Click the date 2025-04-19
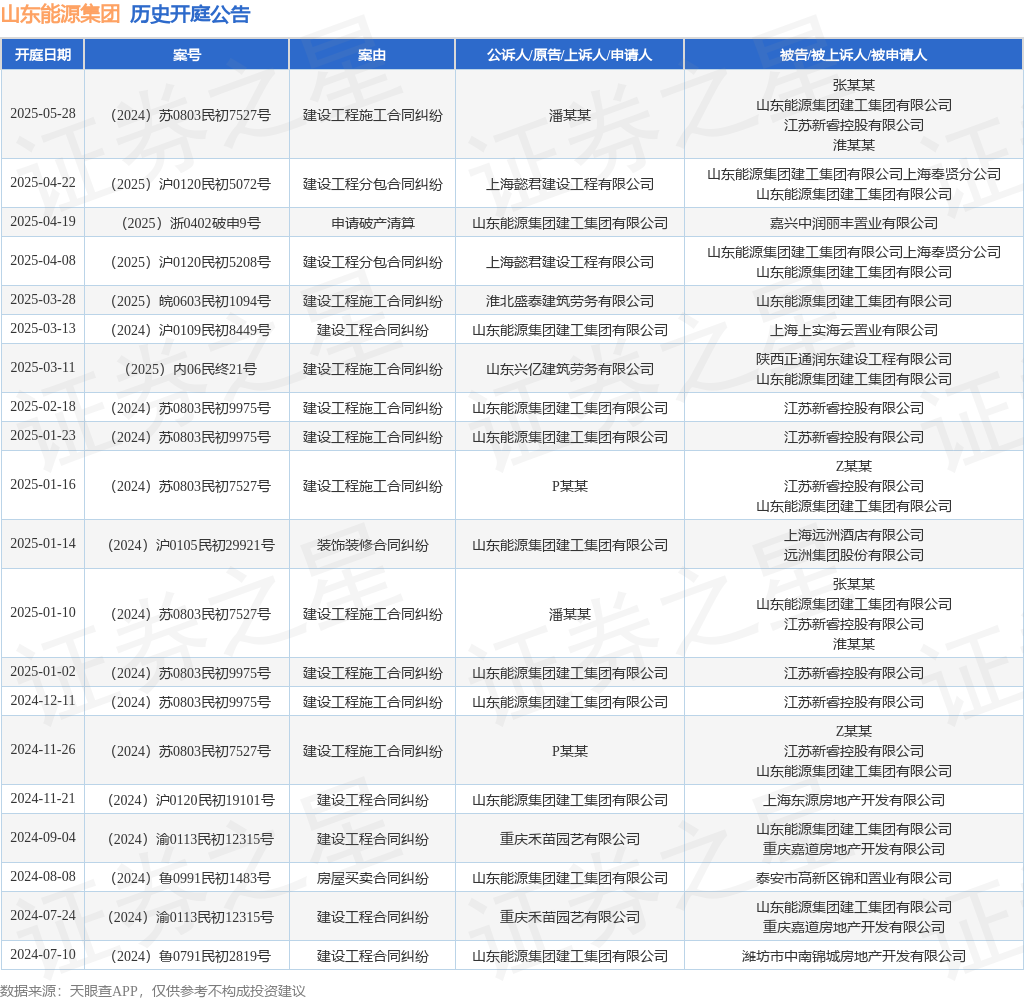This screenshot has width=1024, height=1000. click(x=43, y=222)
